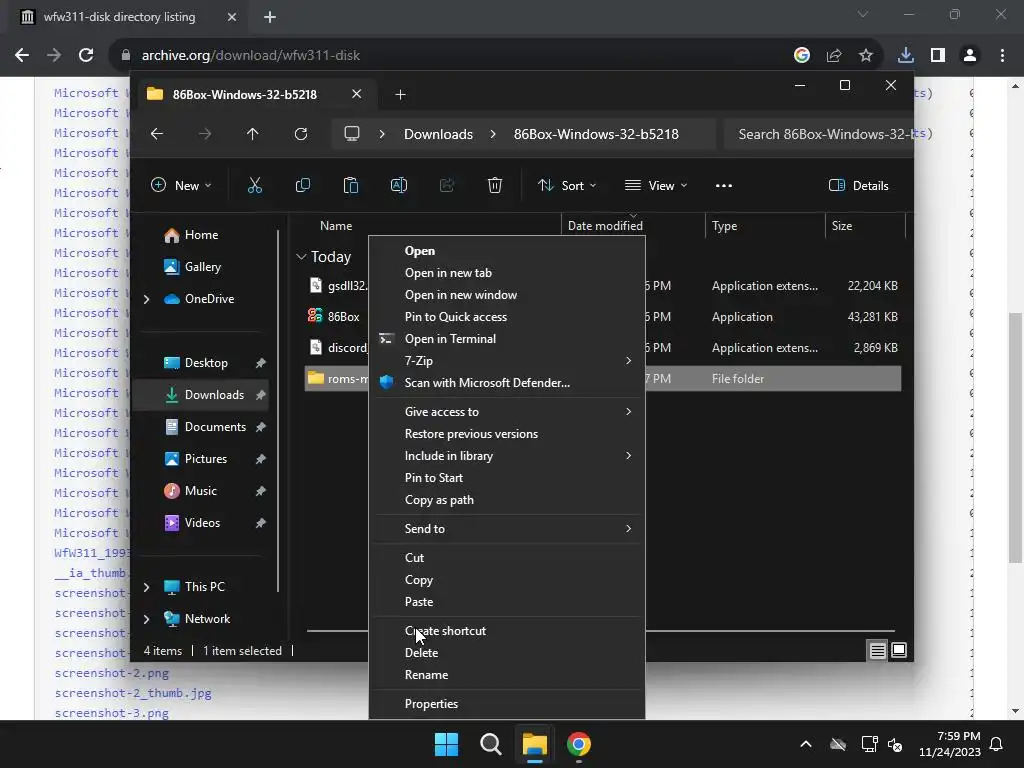Image resolution: width=1024 pixels, height=768 pixels.
Task: Go up one folder level in Explorer
Action: (x=253, y=134)
